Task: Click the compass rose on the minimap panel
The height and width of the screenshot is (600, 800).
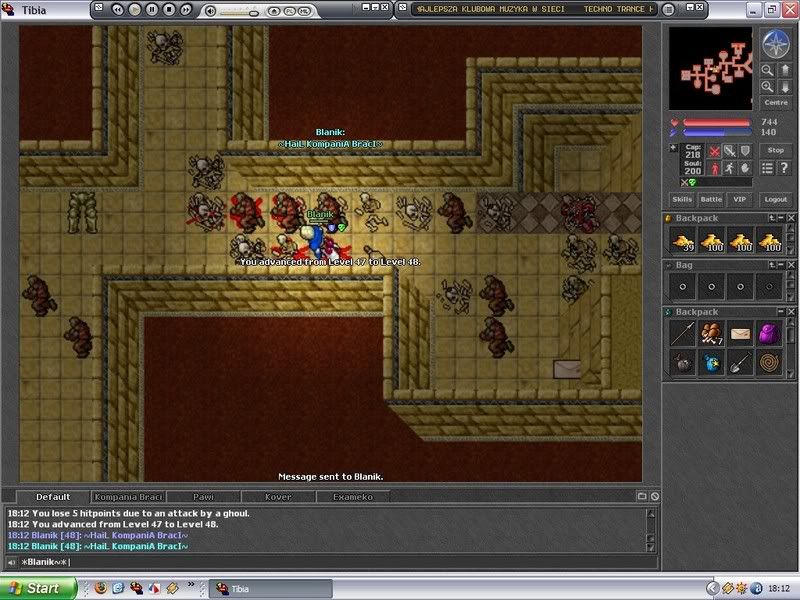Action: pyautogui.click(x=776, y=43)
